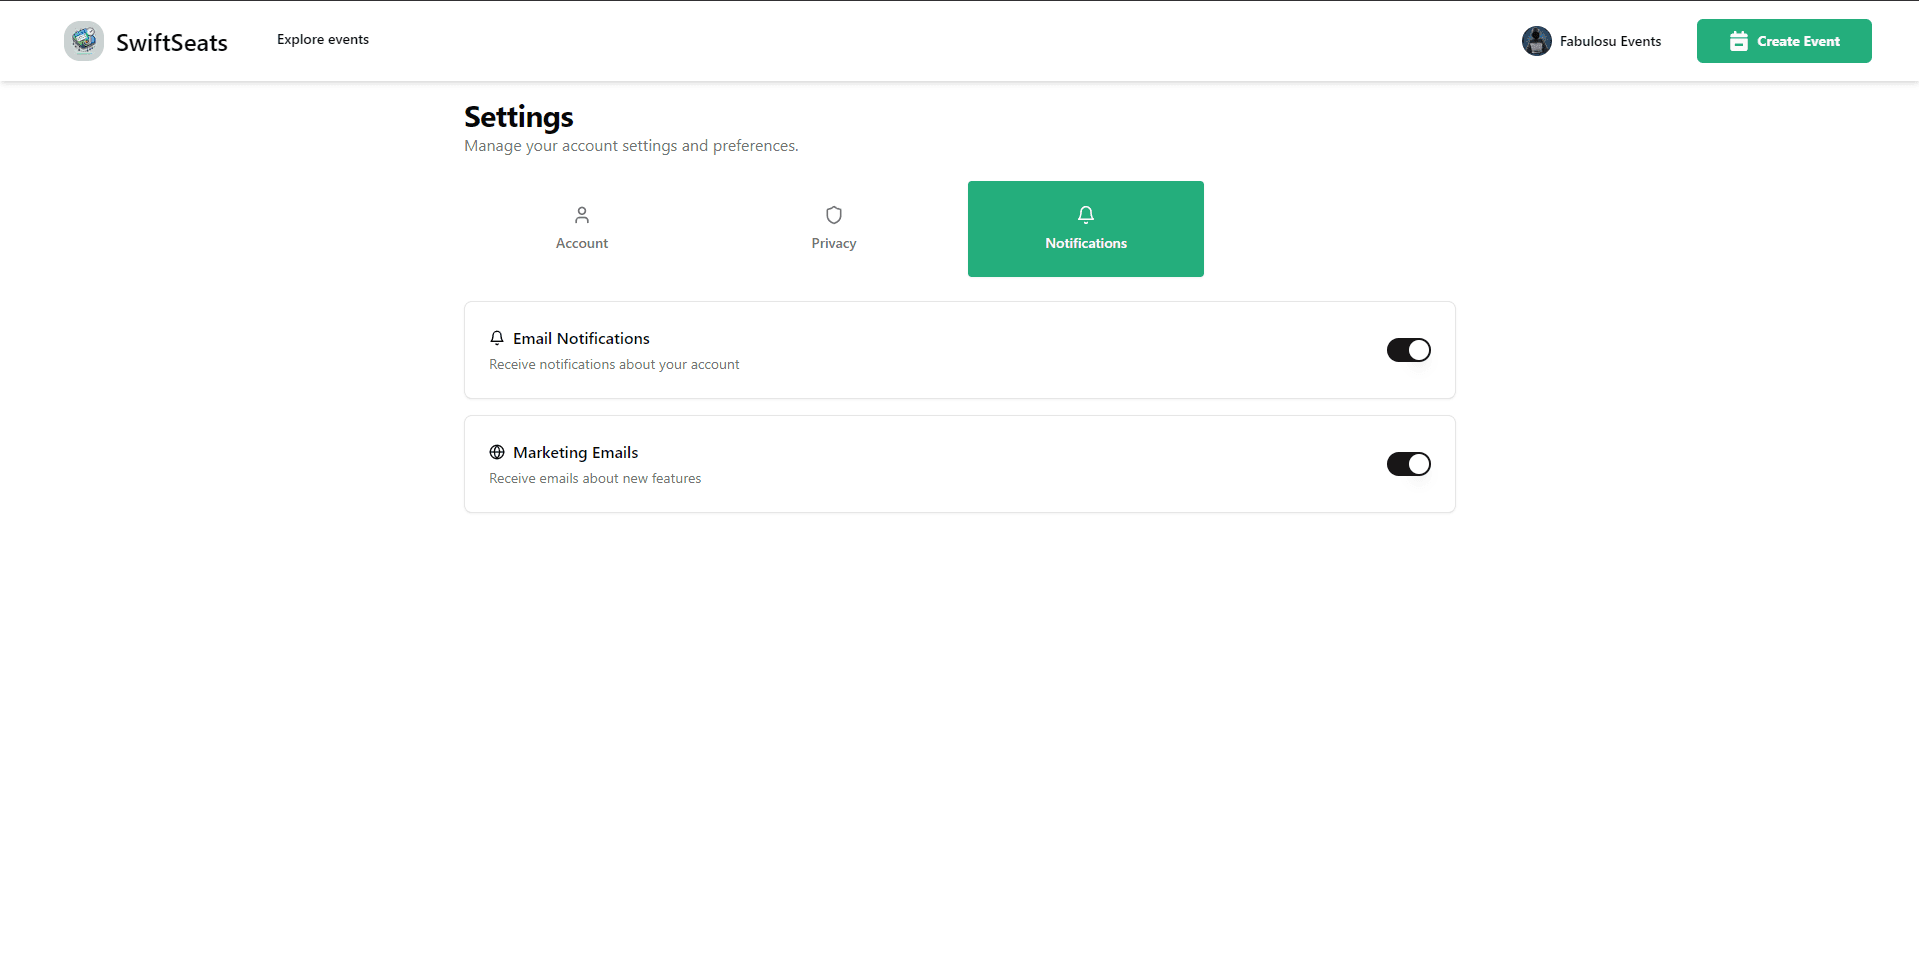Click the Fabulosu Events account name
This screenshot has height=970, width=1919.
coord(1611,41)
